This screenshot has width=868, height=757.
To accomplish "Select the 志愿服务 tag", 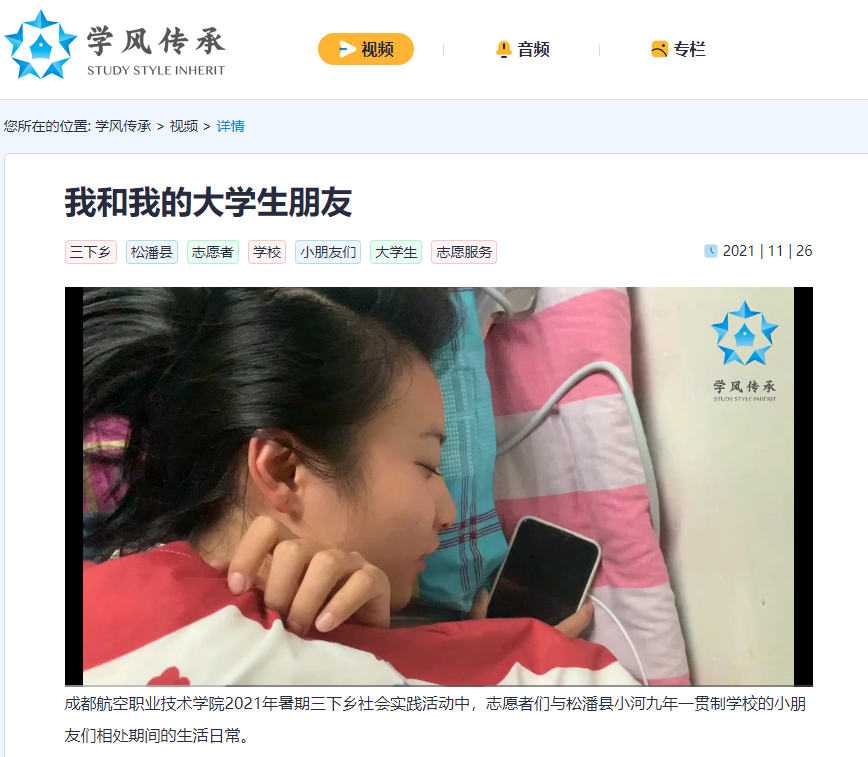I will [464, 252].
